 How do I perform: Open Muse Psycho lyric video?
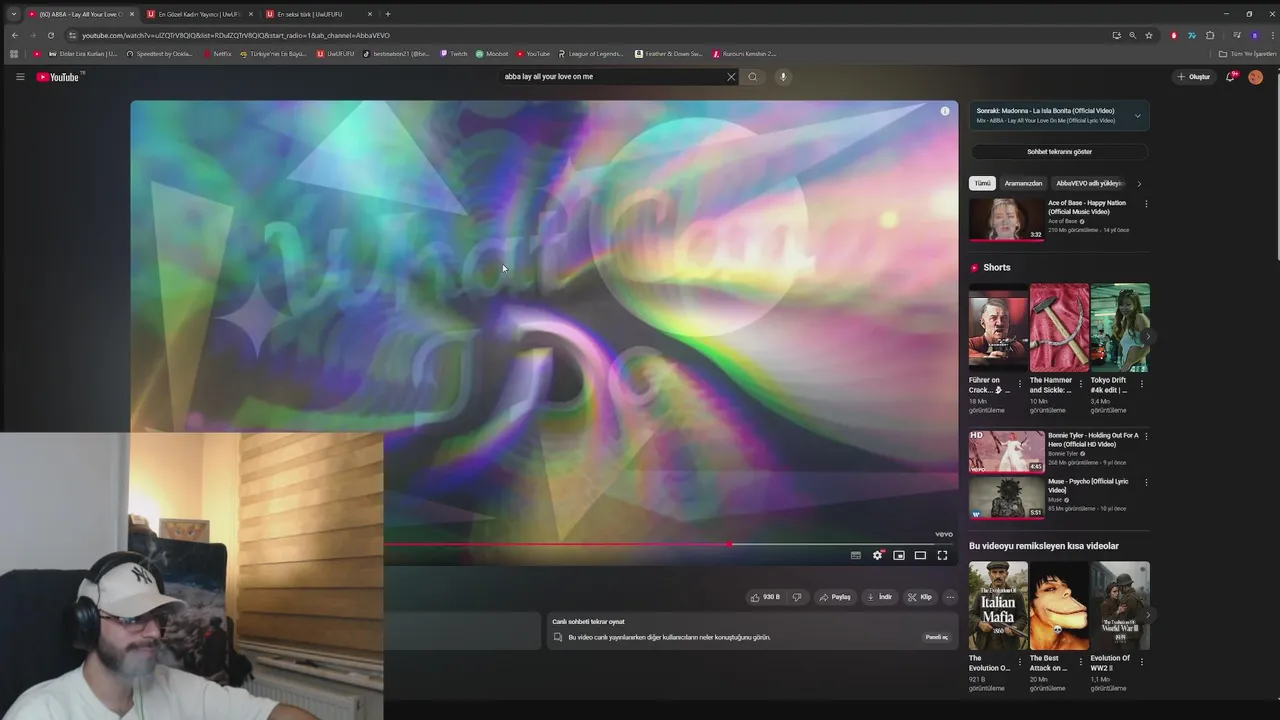point(1006,497)
